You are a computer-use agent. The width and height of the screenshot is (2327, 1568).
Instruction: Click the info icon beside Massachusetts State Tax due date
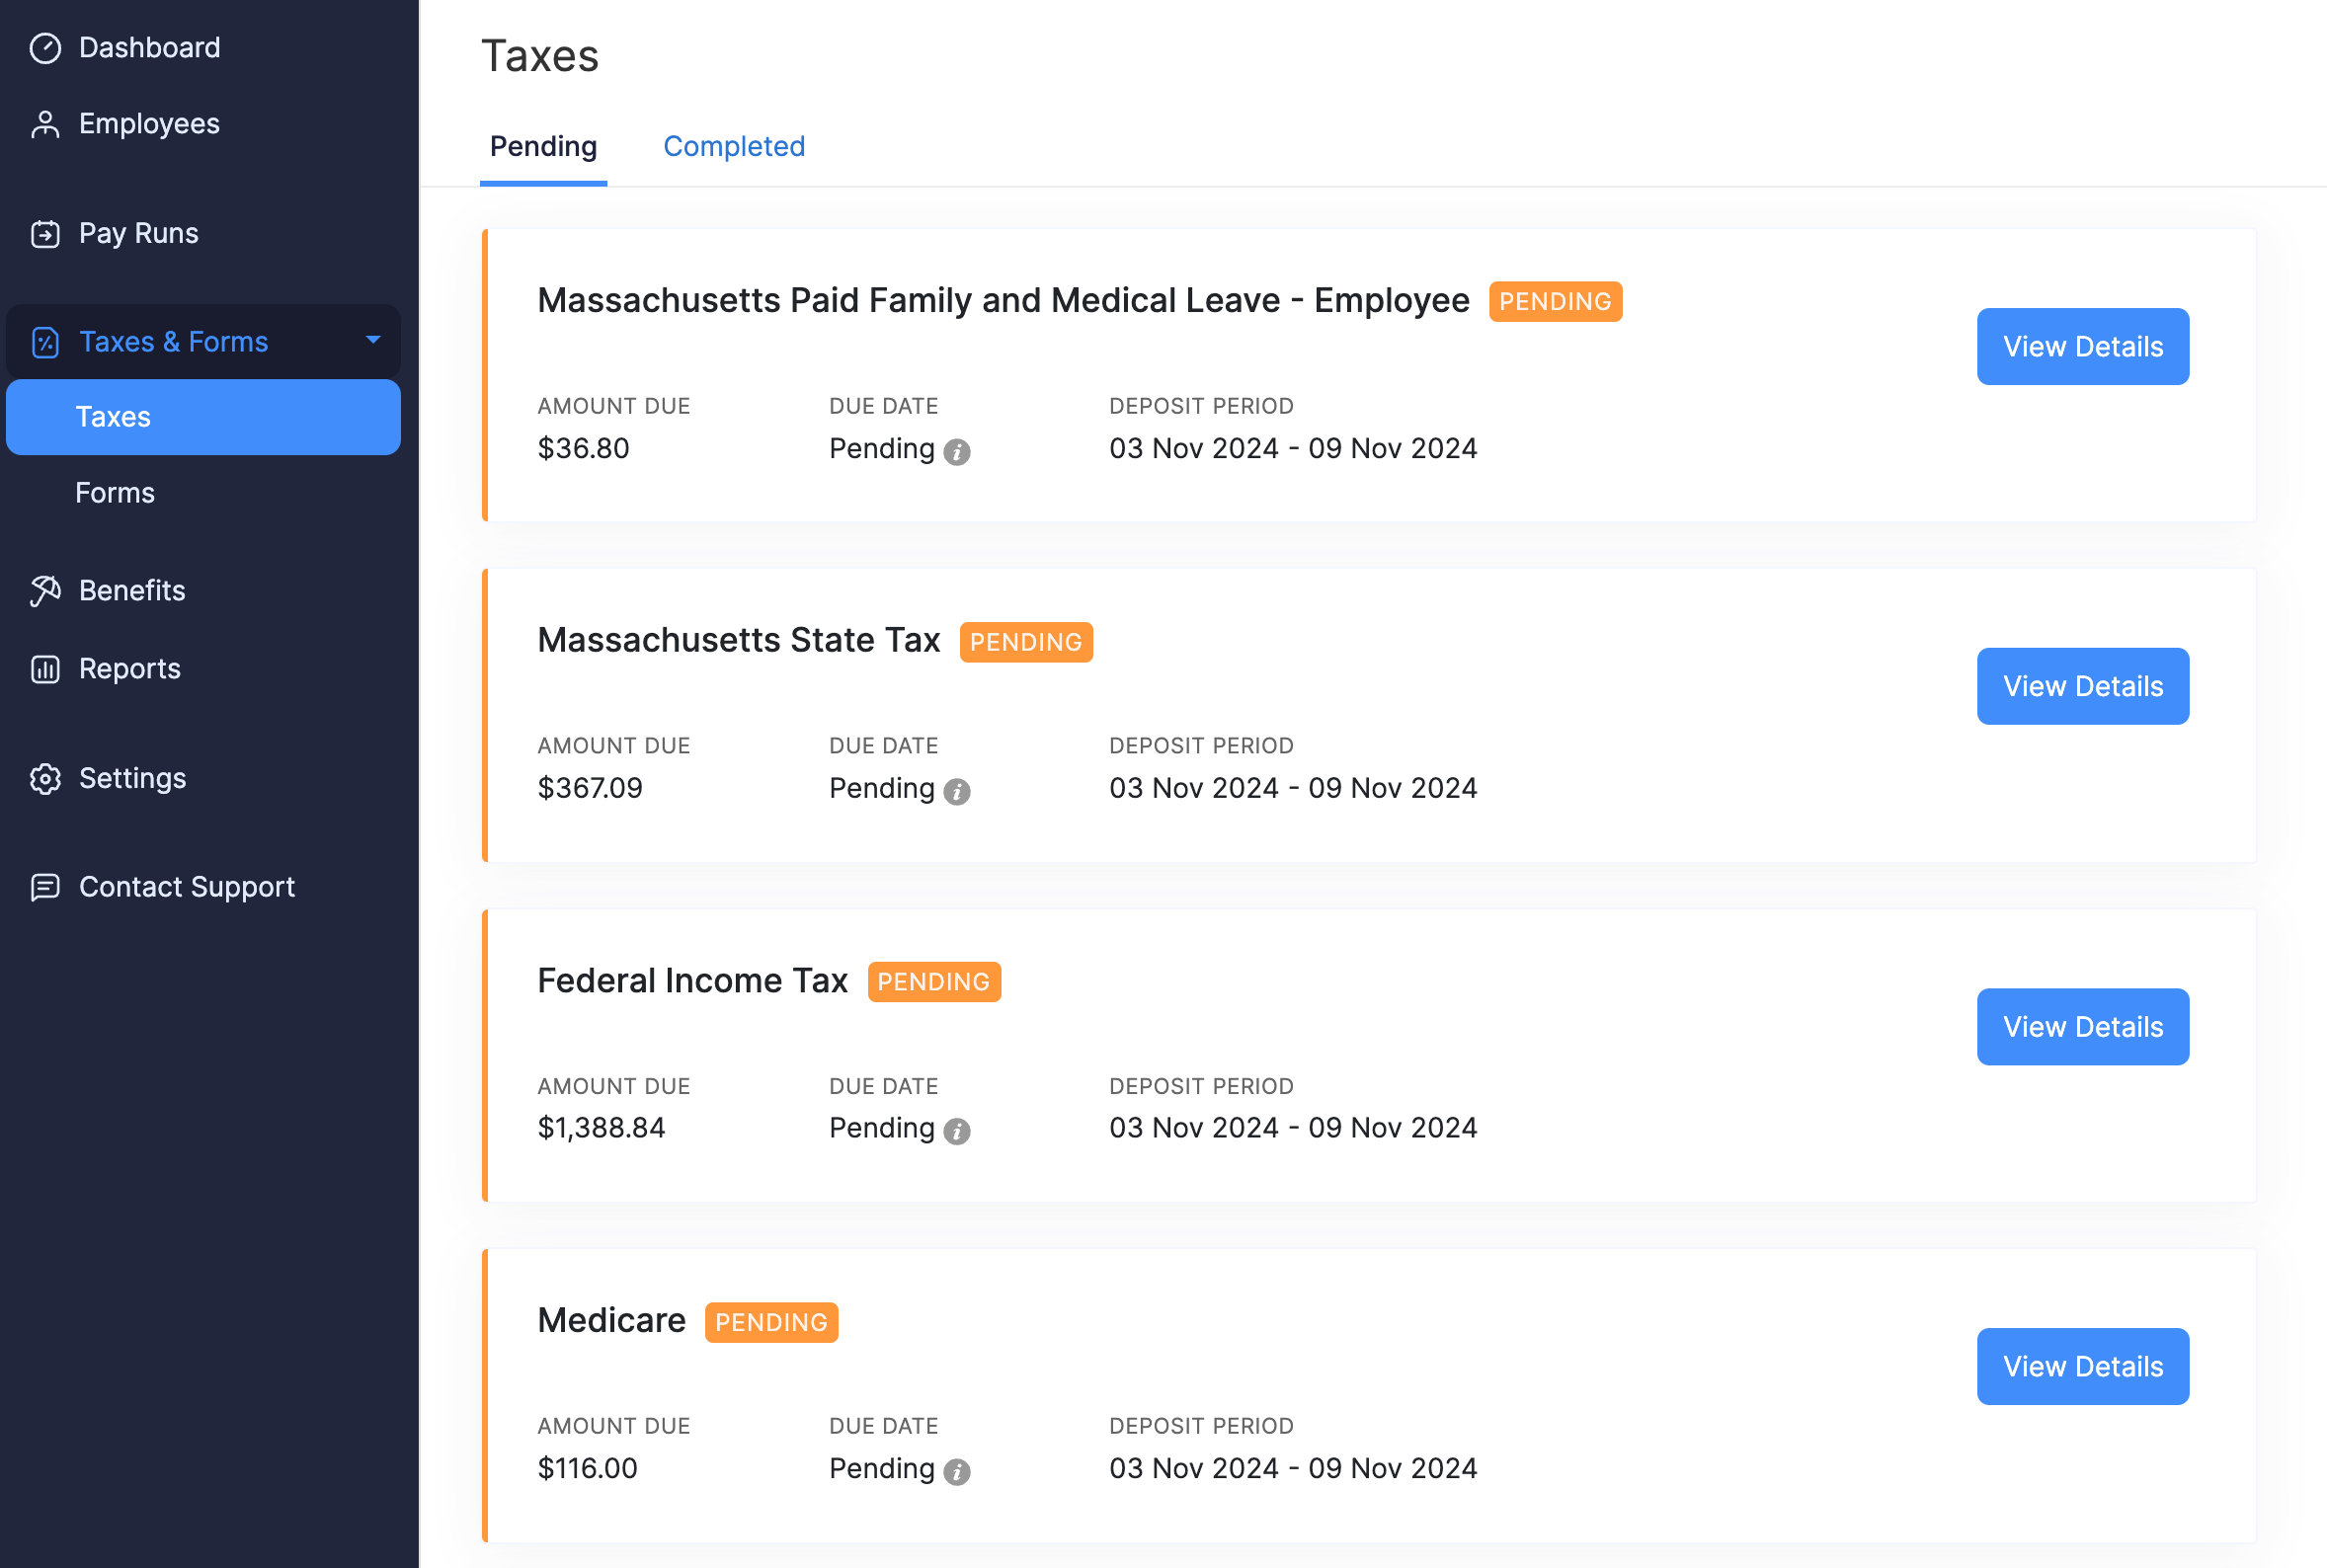[x=958, y=790]
